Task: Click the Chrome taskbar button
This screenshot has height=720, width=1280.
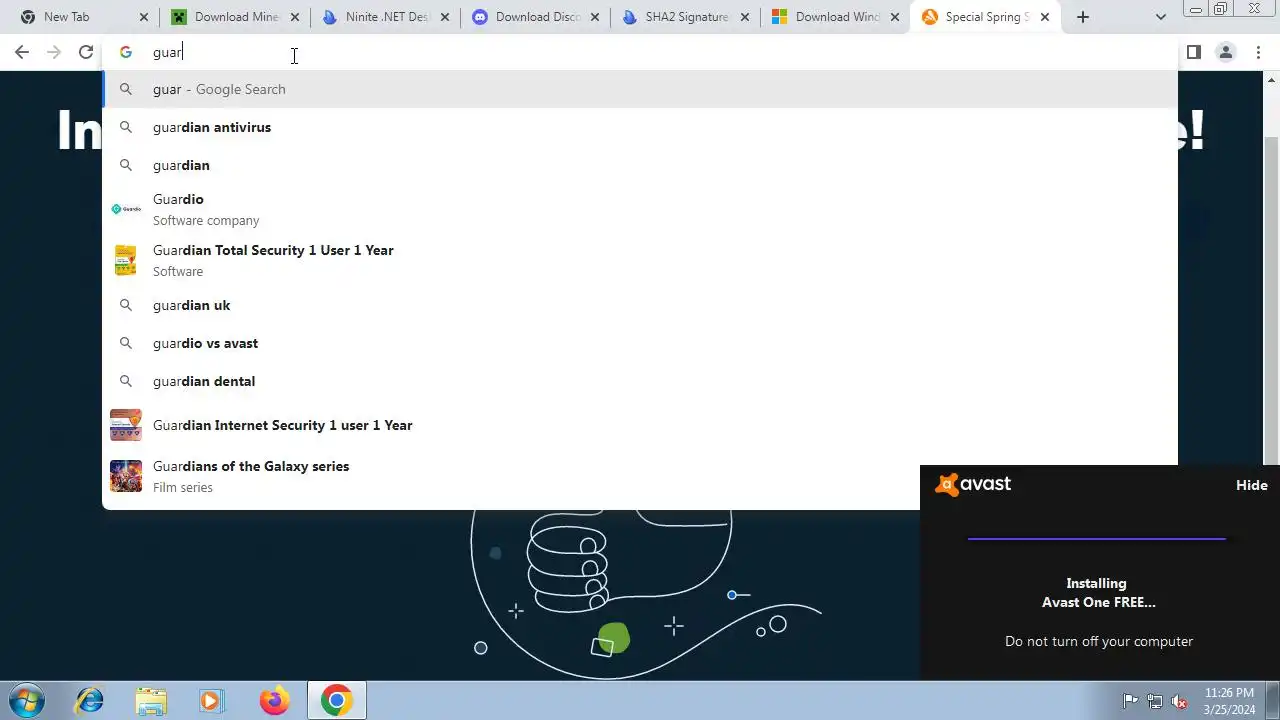Action: tap(336, 701)
